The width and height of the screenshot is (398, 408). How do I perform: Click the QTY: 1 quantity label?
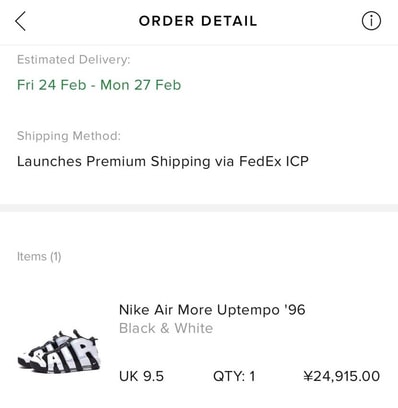coord(234,376)
